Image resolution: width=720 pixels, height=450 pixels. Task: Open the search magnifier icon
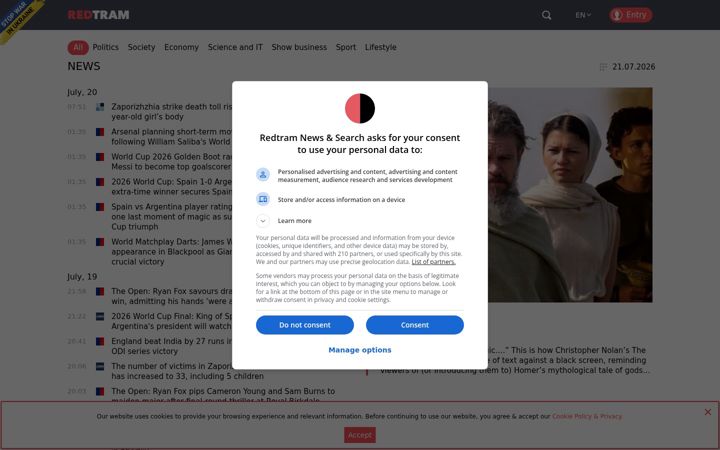click(546, 15)
